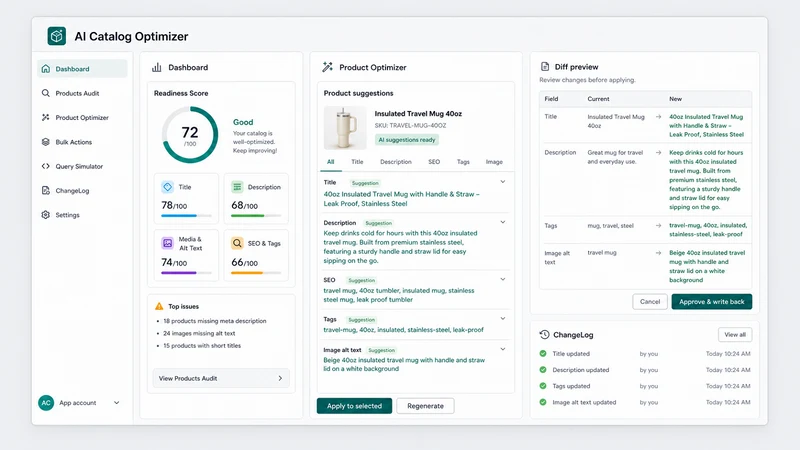This screenshot has width=800, height=450.
Task: Click the Product Optimizer panel wand icon
Action: point(328,67)
